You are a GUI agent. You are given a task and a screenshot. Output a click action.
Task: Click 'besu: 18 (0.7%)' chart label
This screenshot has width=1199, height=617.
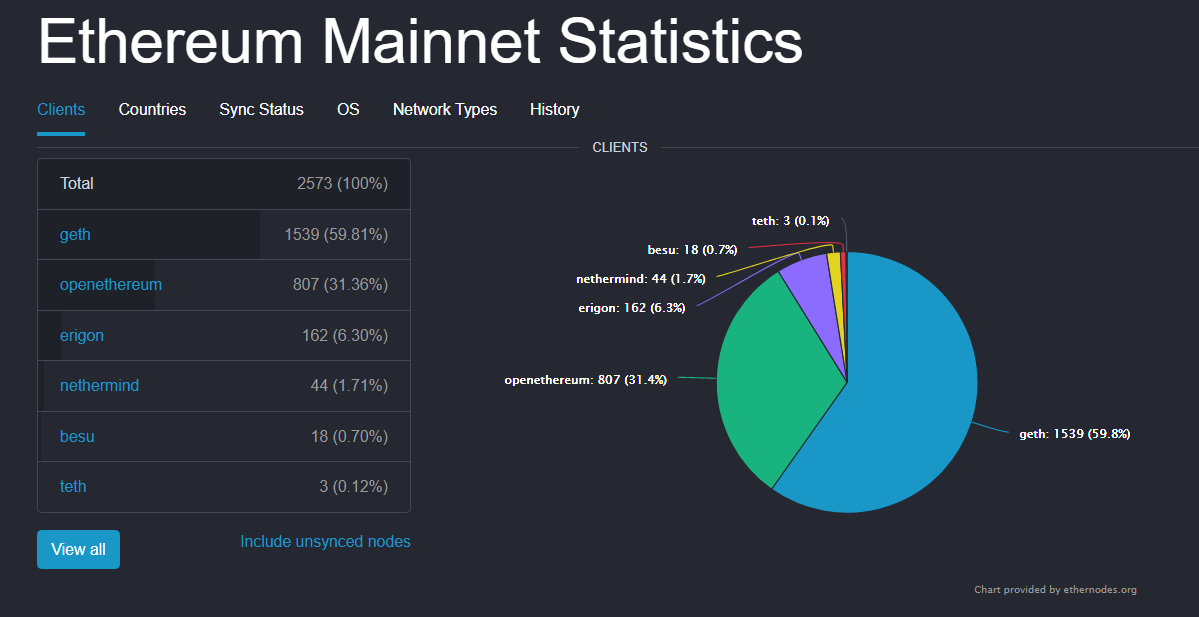(x=692, y=249)
